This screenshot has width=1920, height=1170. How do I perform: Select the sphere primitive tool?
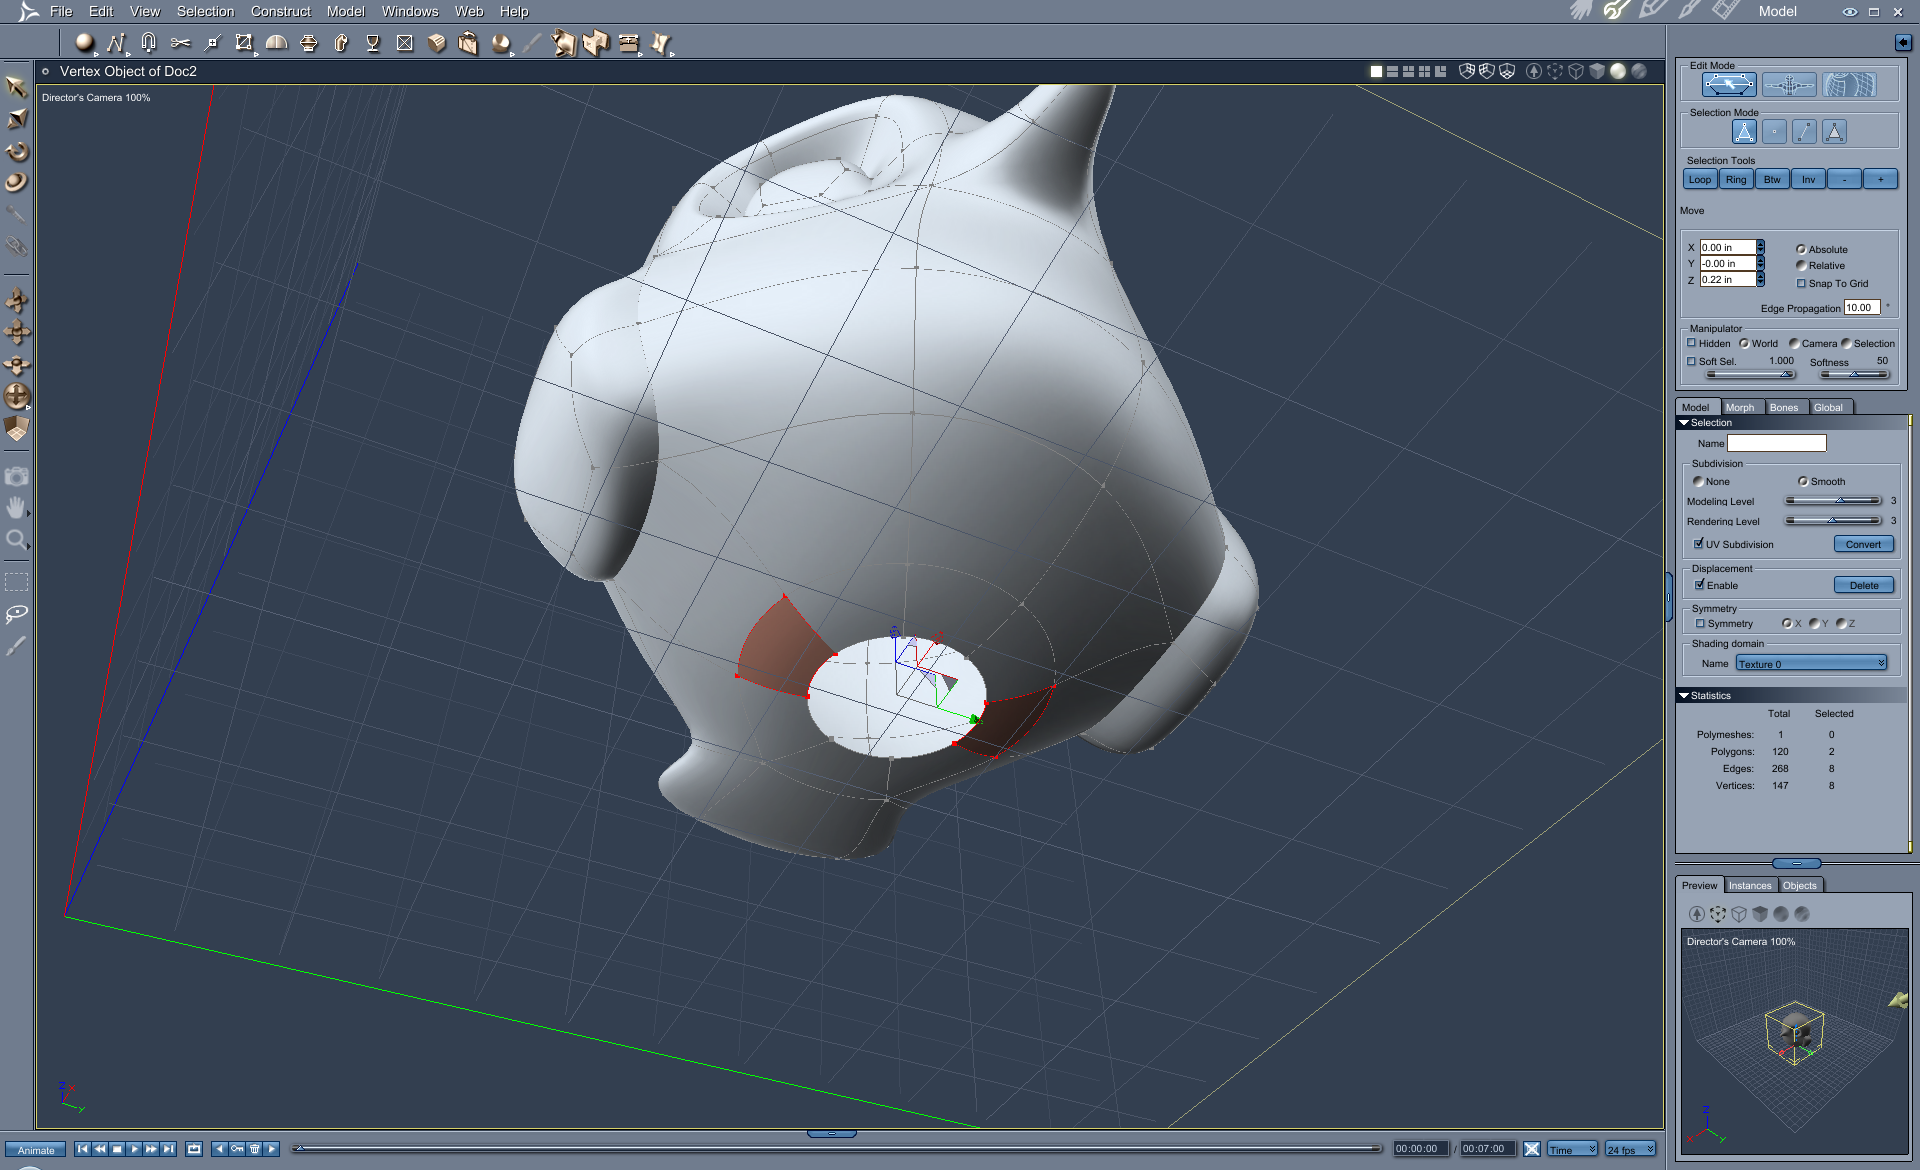(84, 42)
